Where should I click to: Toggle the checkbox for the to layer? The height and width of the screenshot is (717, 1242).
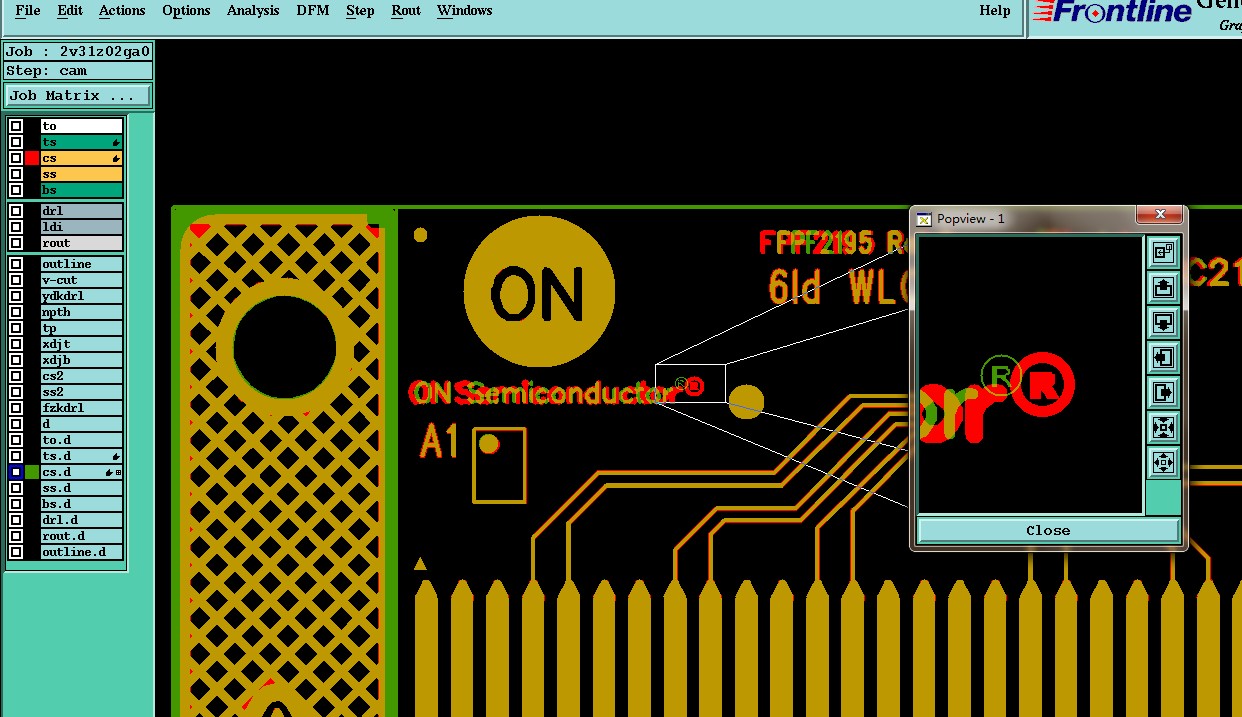(x=15, y=127)
